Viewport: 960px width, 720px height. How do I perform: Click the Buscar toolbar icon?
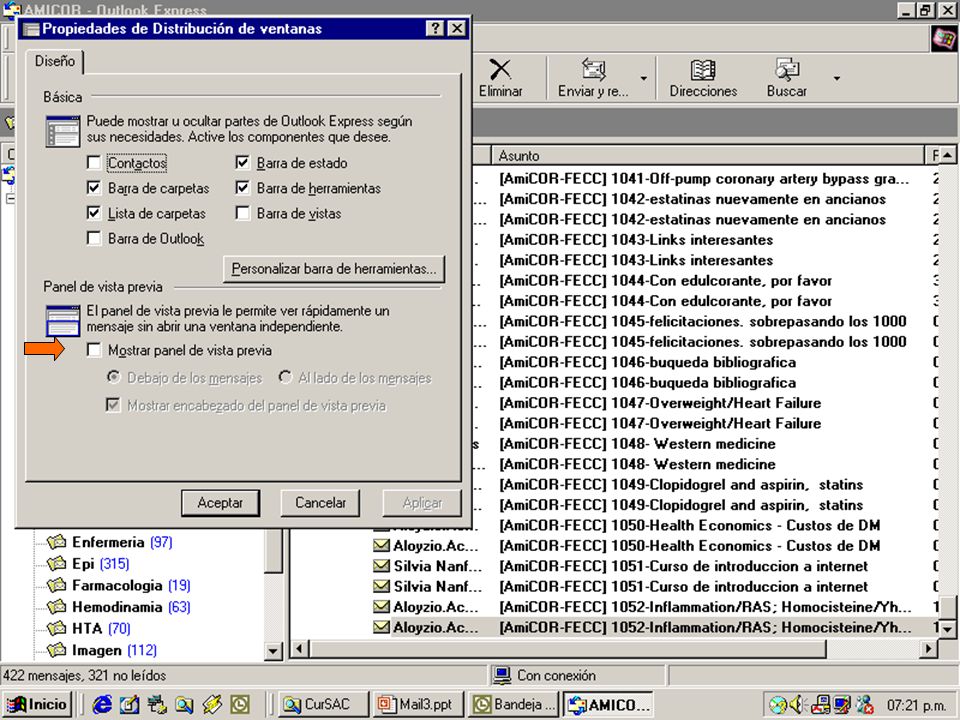(787, 70)
